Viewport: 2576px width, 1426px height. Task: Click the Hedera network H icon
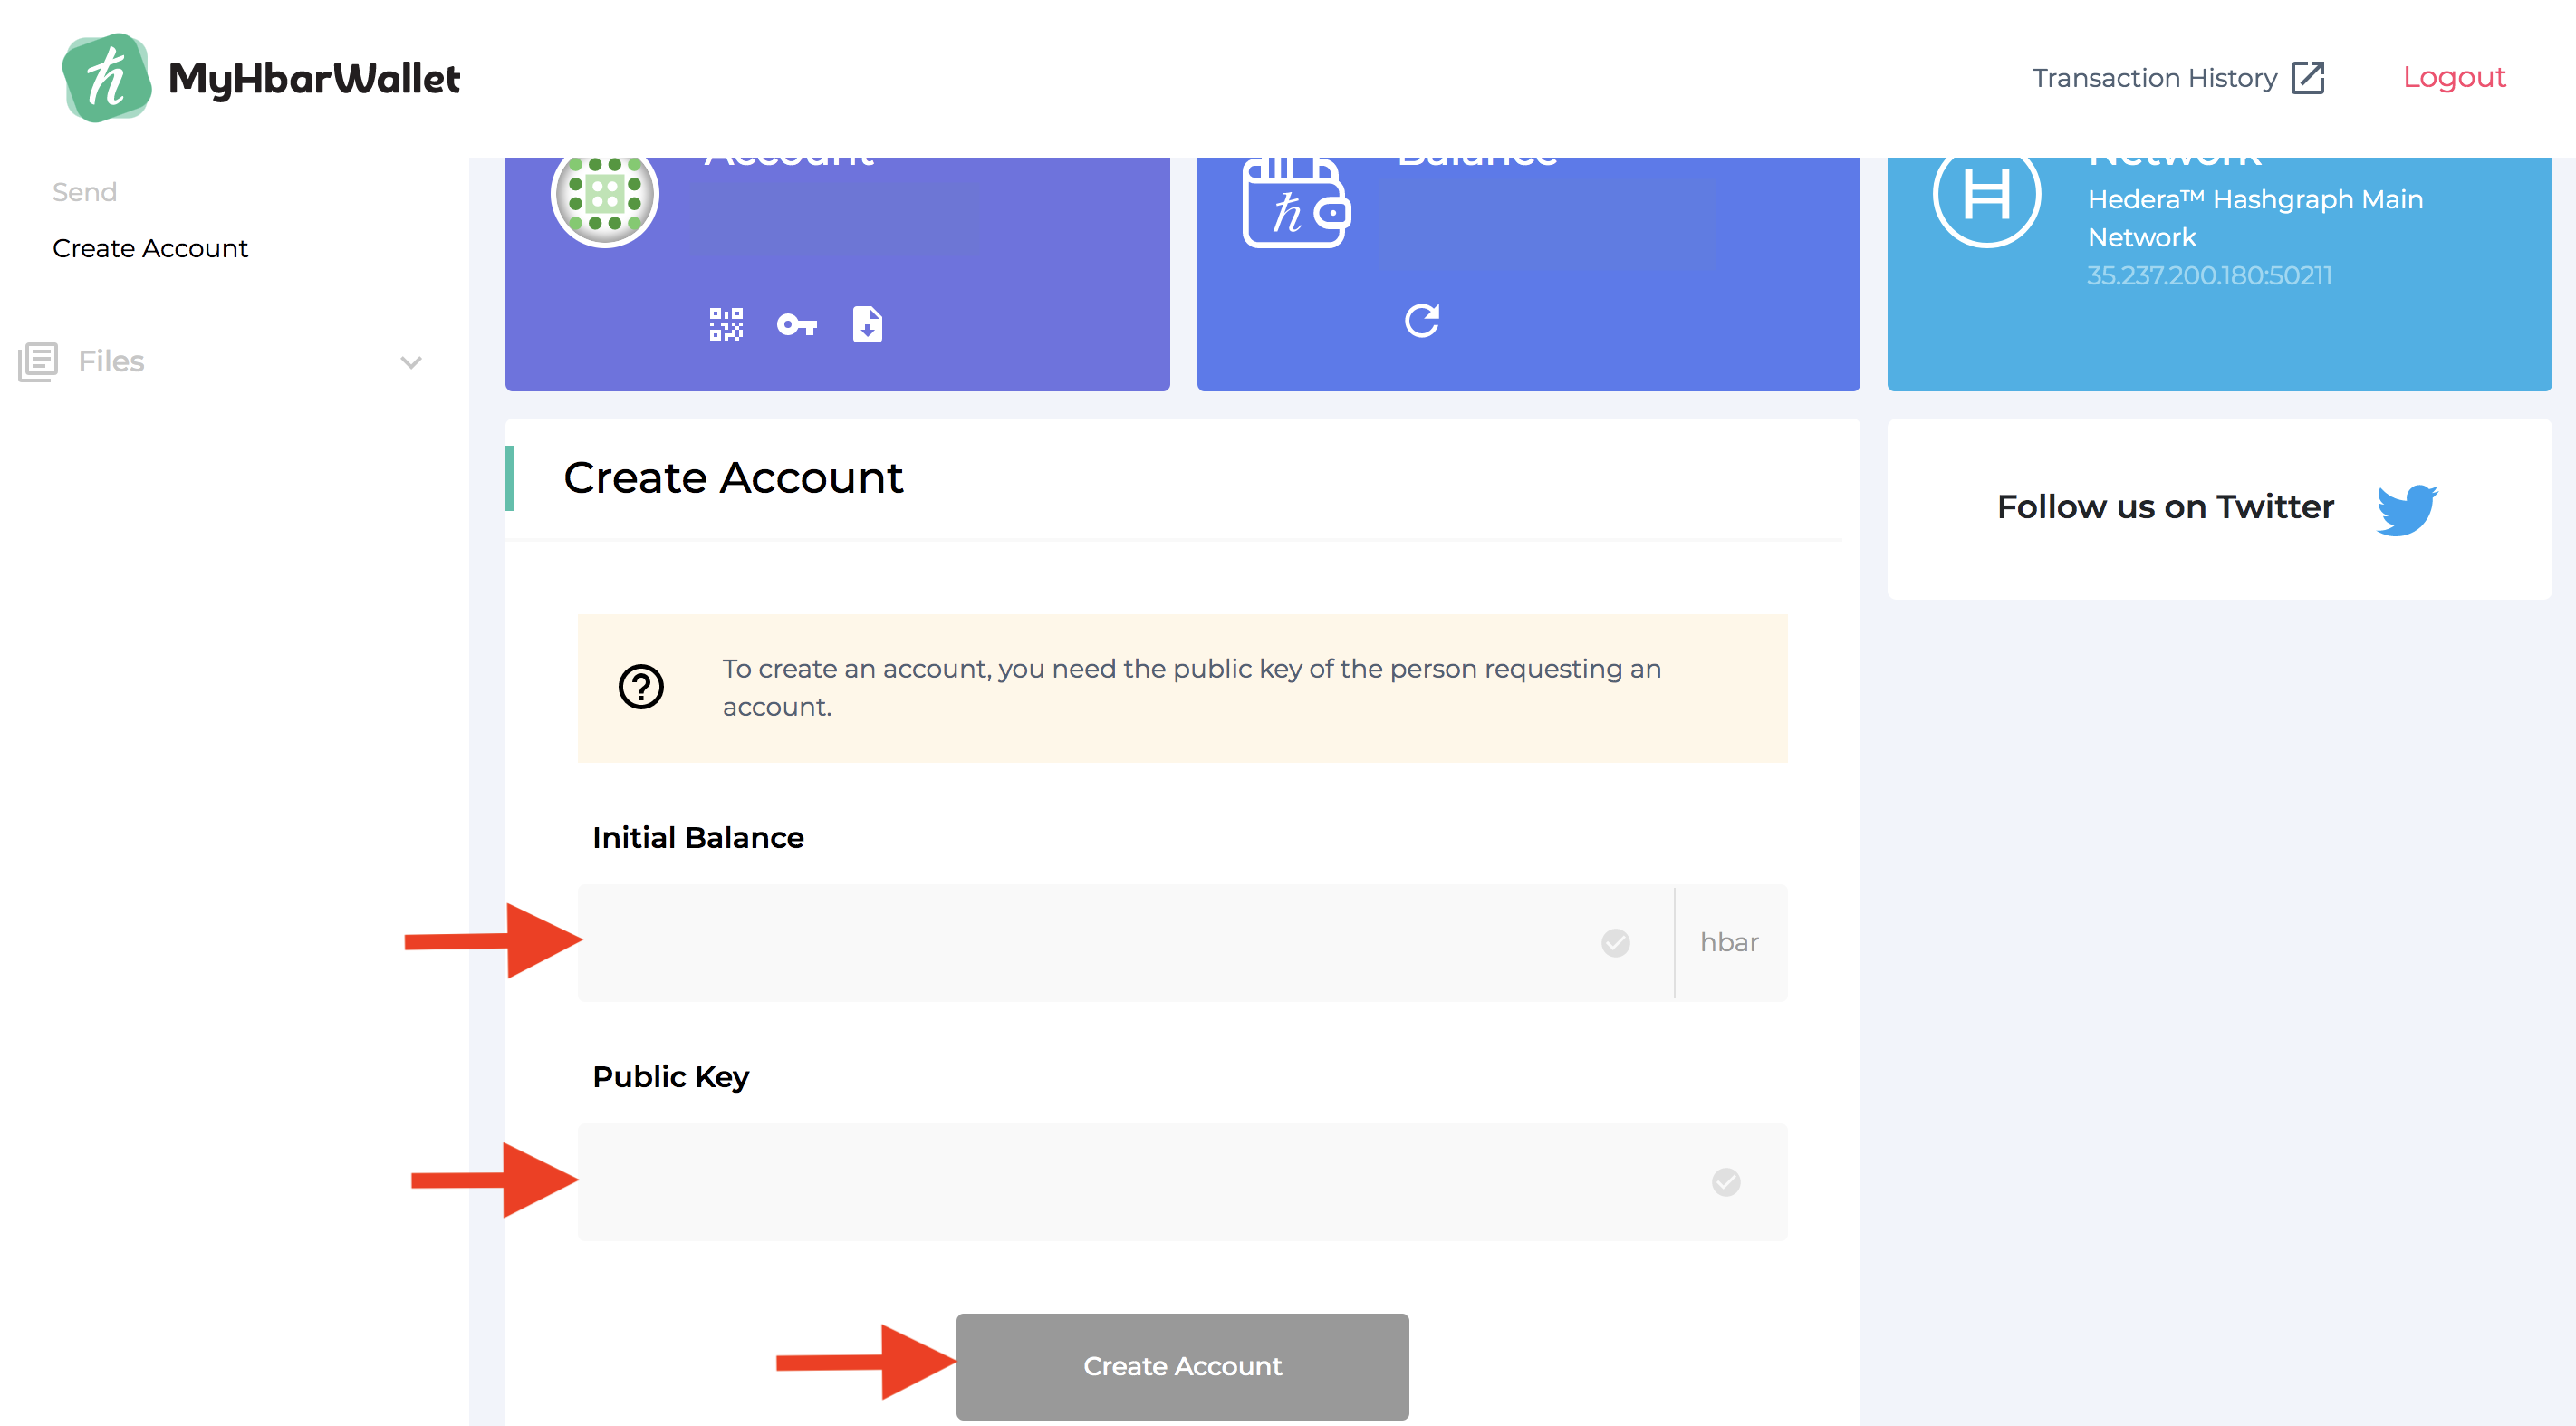1986,196
